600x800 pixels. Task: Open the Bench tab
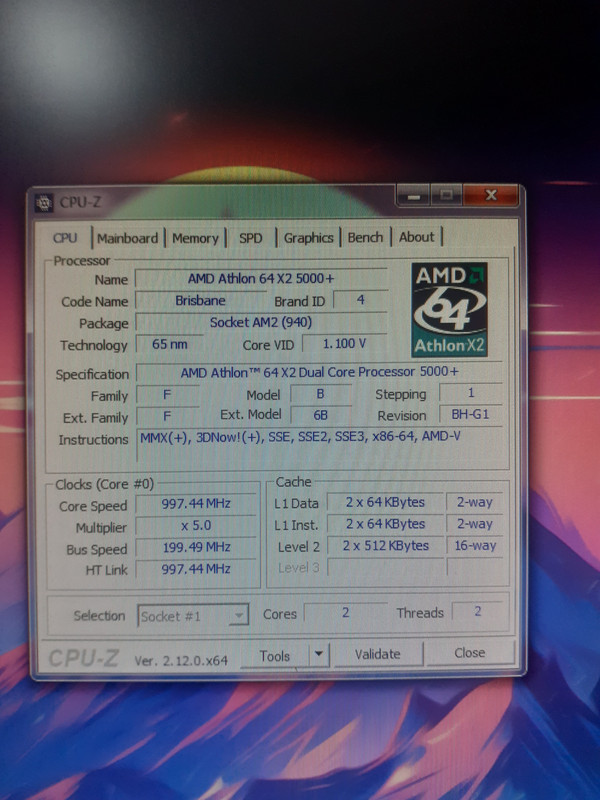[x=365, y=237]
